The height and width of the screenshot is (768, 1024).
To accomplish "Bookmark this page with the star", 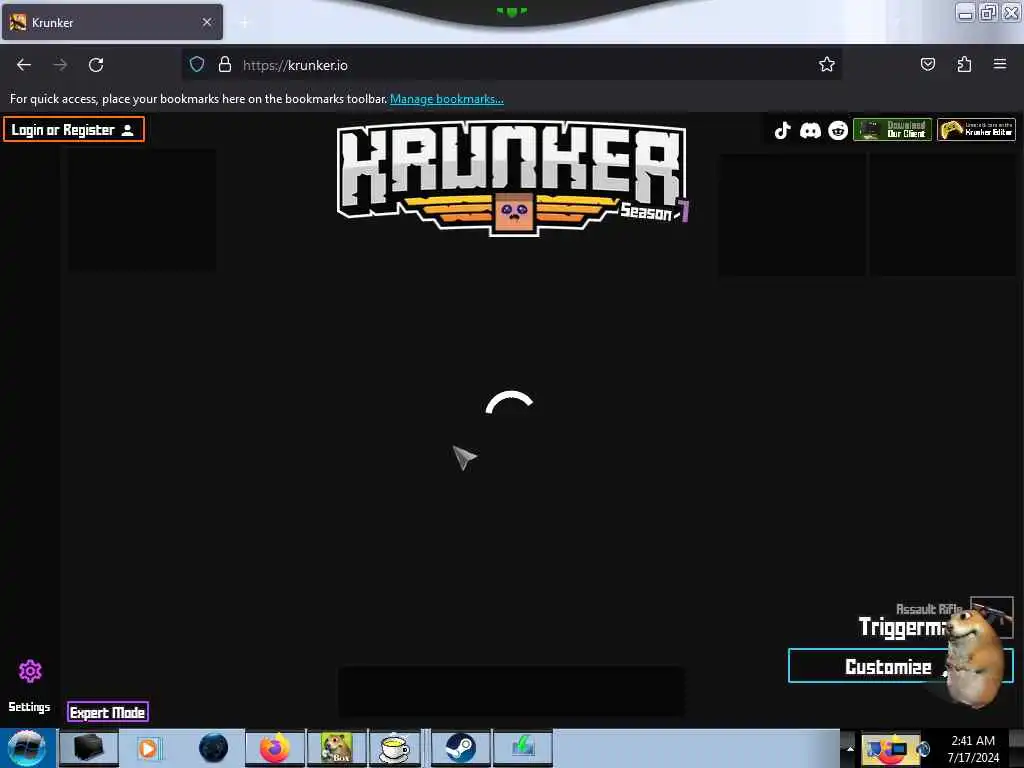I will tap(827, 64).
